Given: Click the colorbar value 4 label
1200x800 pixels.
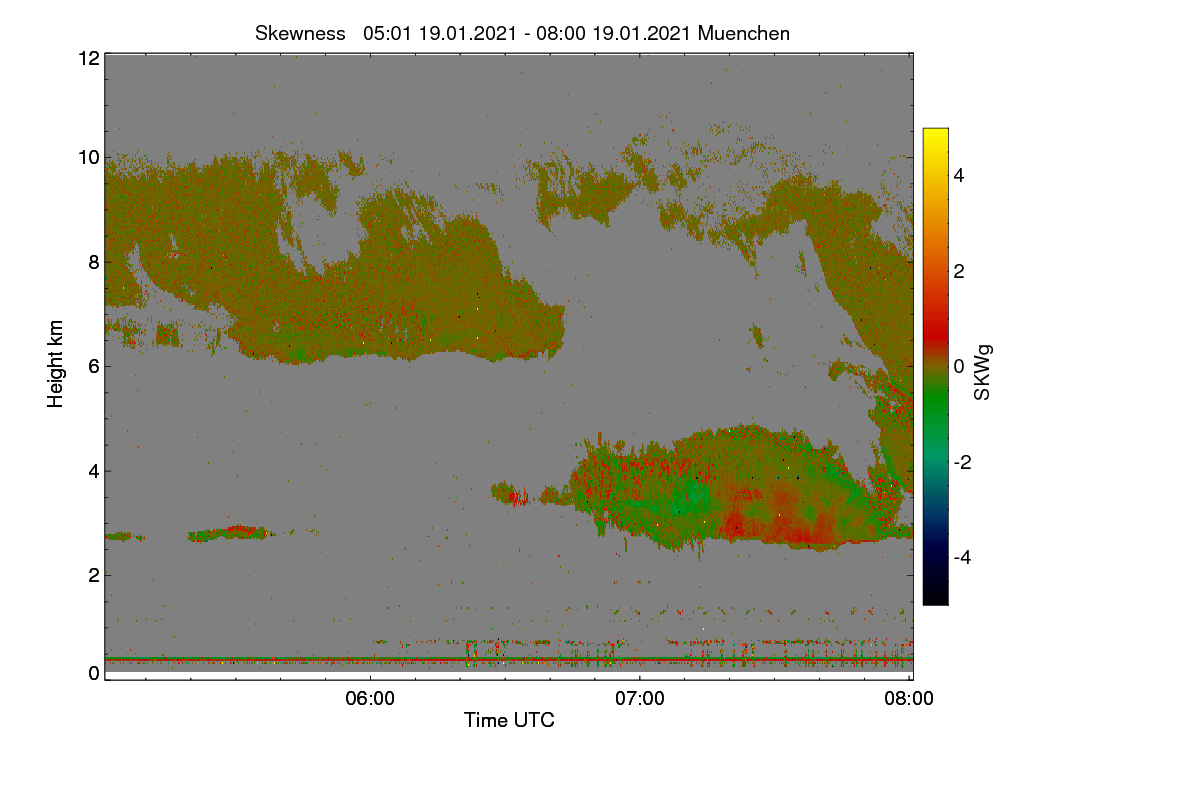Looking at the screenshot, I should tap(958, 175).
